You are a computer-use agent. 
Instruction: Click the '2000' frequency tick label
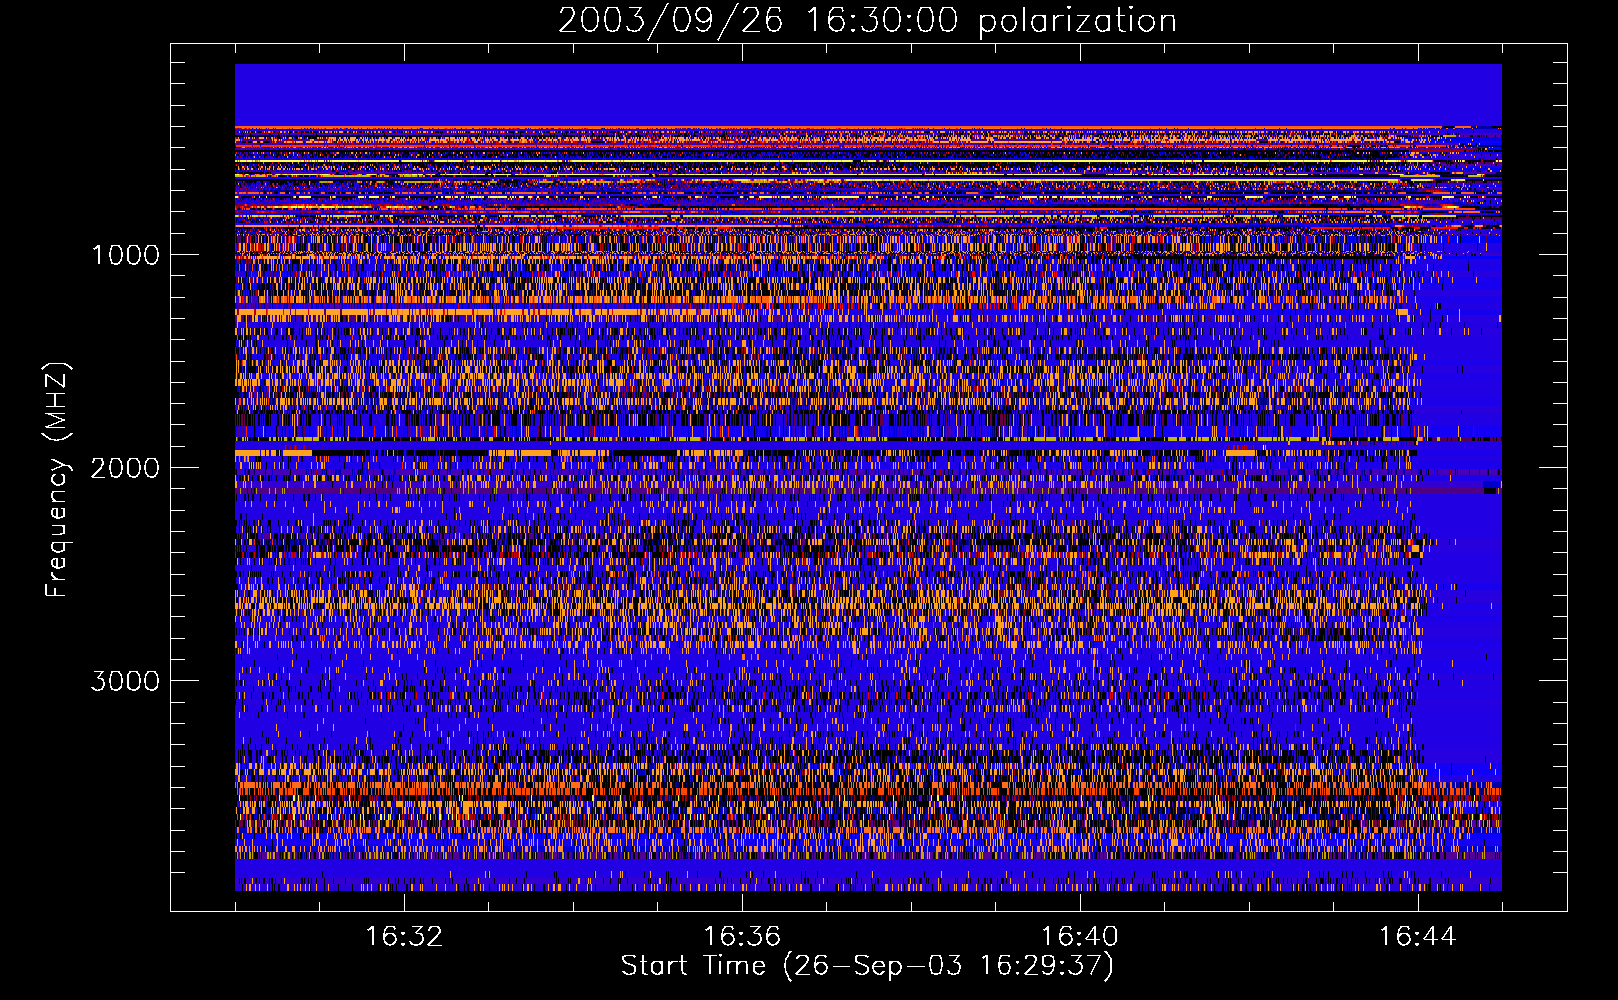125,468
